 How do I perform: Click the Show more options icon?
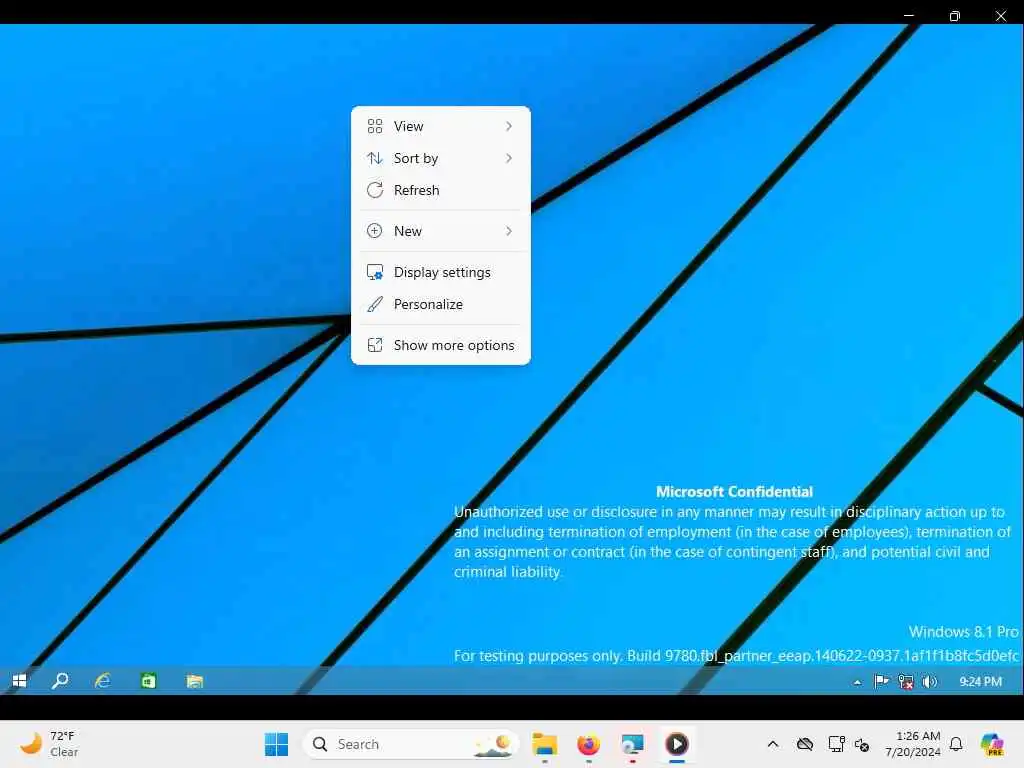pyautogui.click(x=375, y=345)
